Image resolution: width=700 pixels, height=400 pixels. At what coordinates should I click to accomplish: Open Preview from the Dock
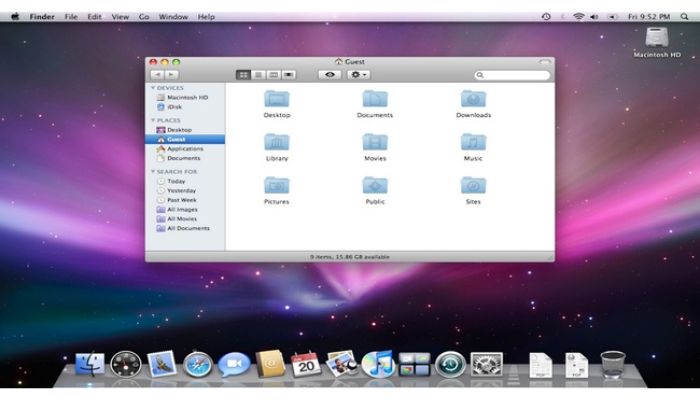342,364
